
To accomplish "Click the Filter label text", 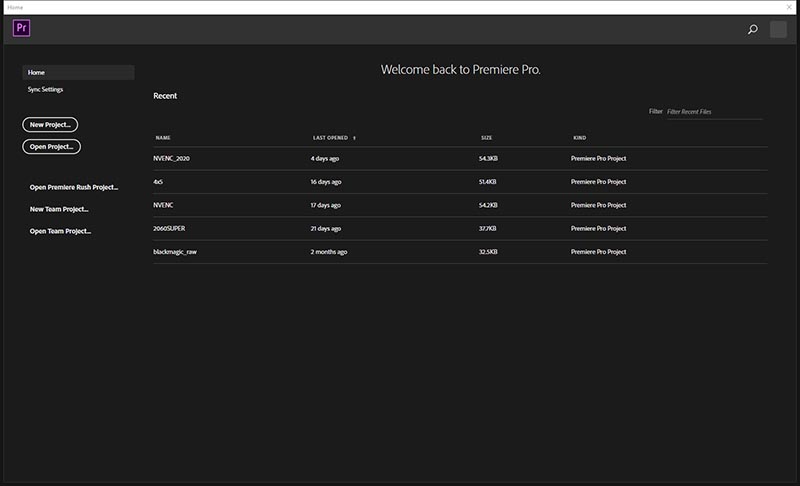I will (x=655, y=111).
